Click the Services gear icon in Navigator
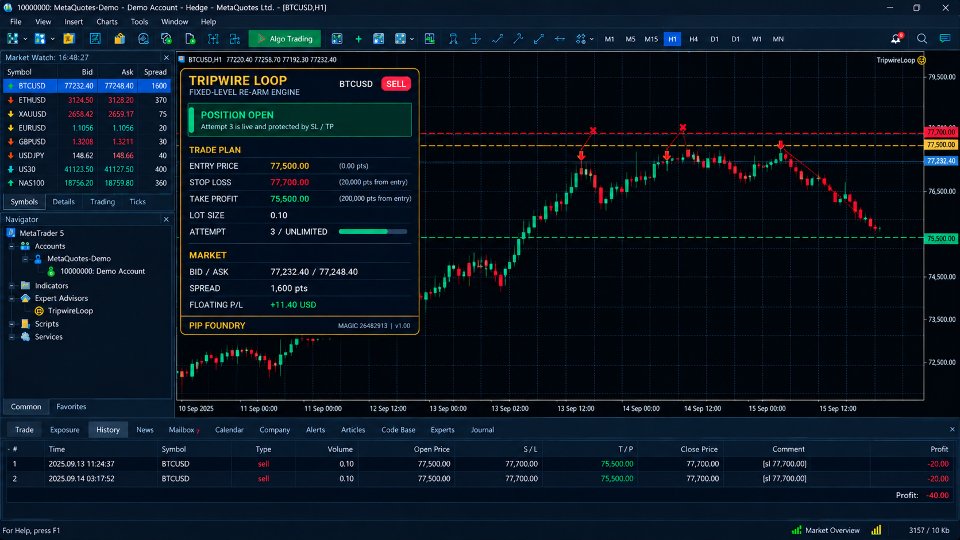The image size is (960, 540). click(x=25, y=336)
